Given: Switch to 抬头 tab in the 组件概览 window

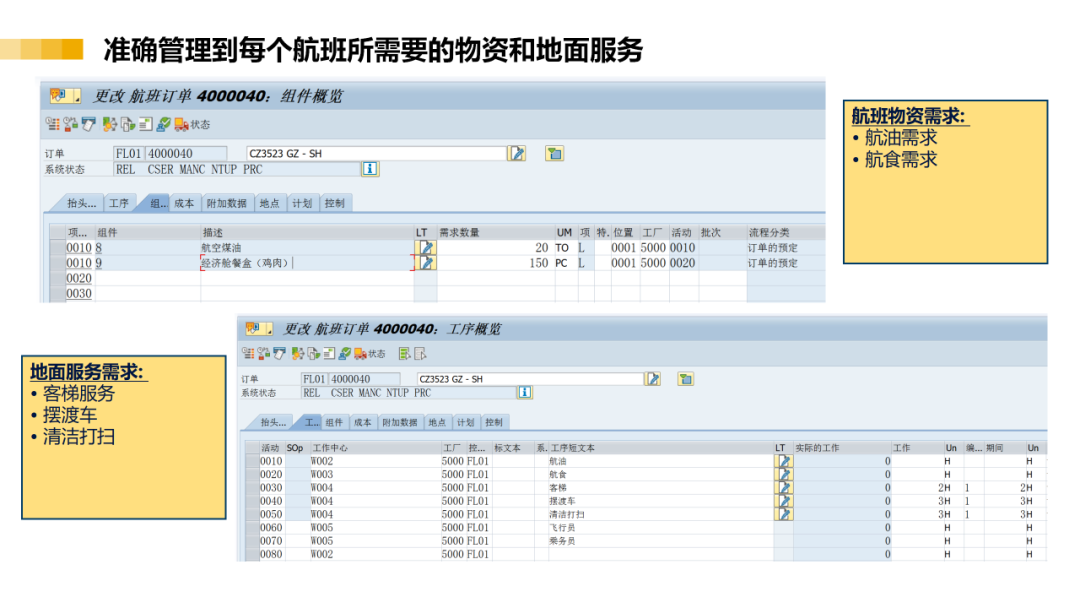Looking at the screenshot, I should pyautogui.click(x=80, y=203).
